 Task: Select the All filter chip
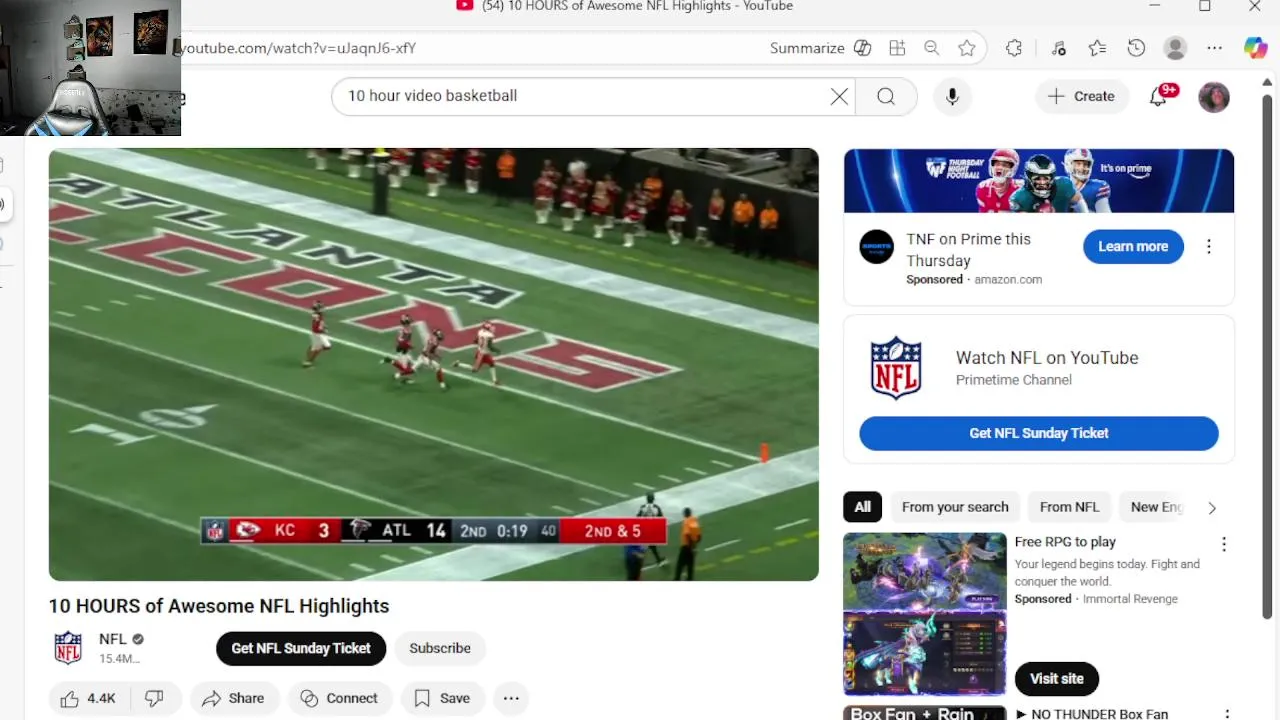[863, 507]
